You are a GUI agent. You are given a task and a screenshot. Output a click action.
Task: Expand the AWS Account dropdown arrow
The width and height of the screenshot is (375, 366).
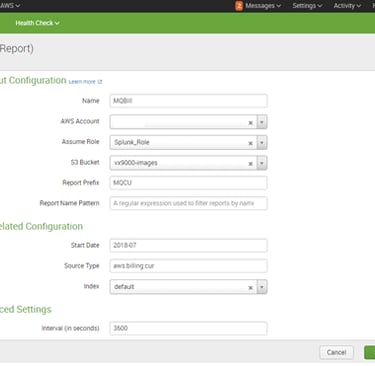pos(262,122)
